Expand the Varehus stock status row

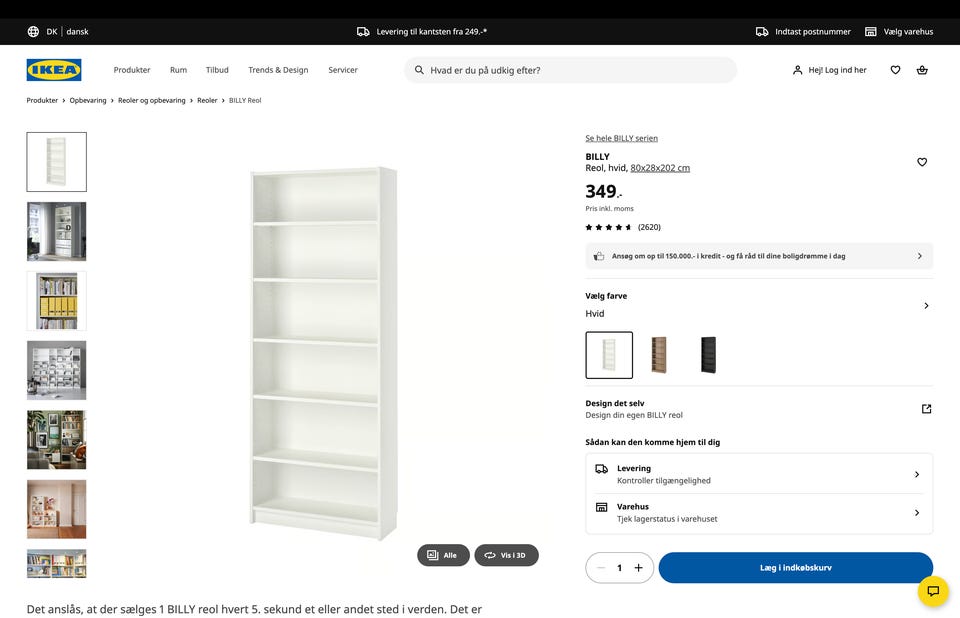pos(916,513)
